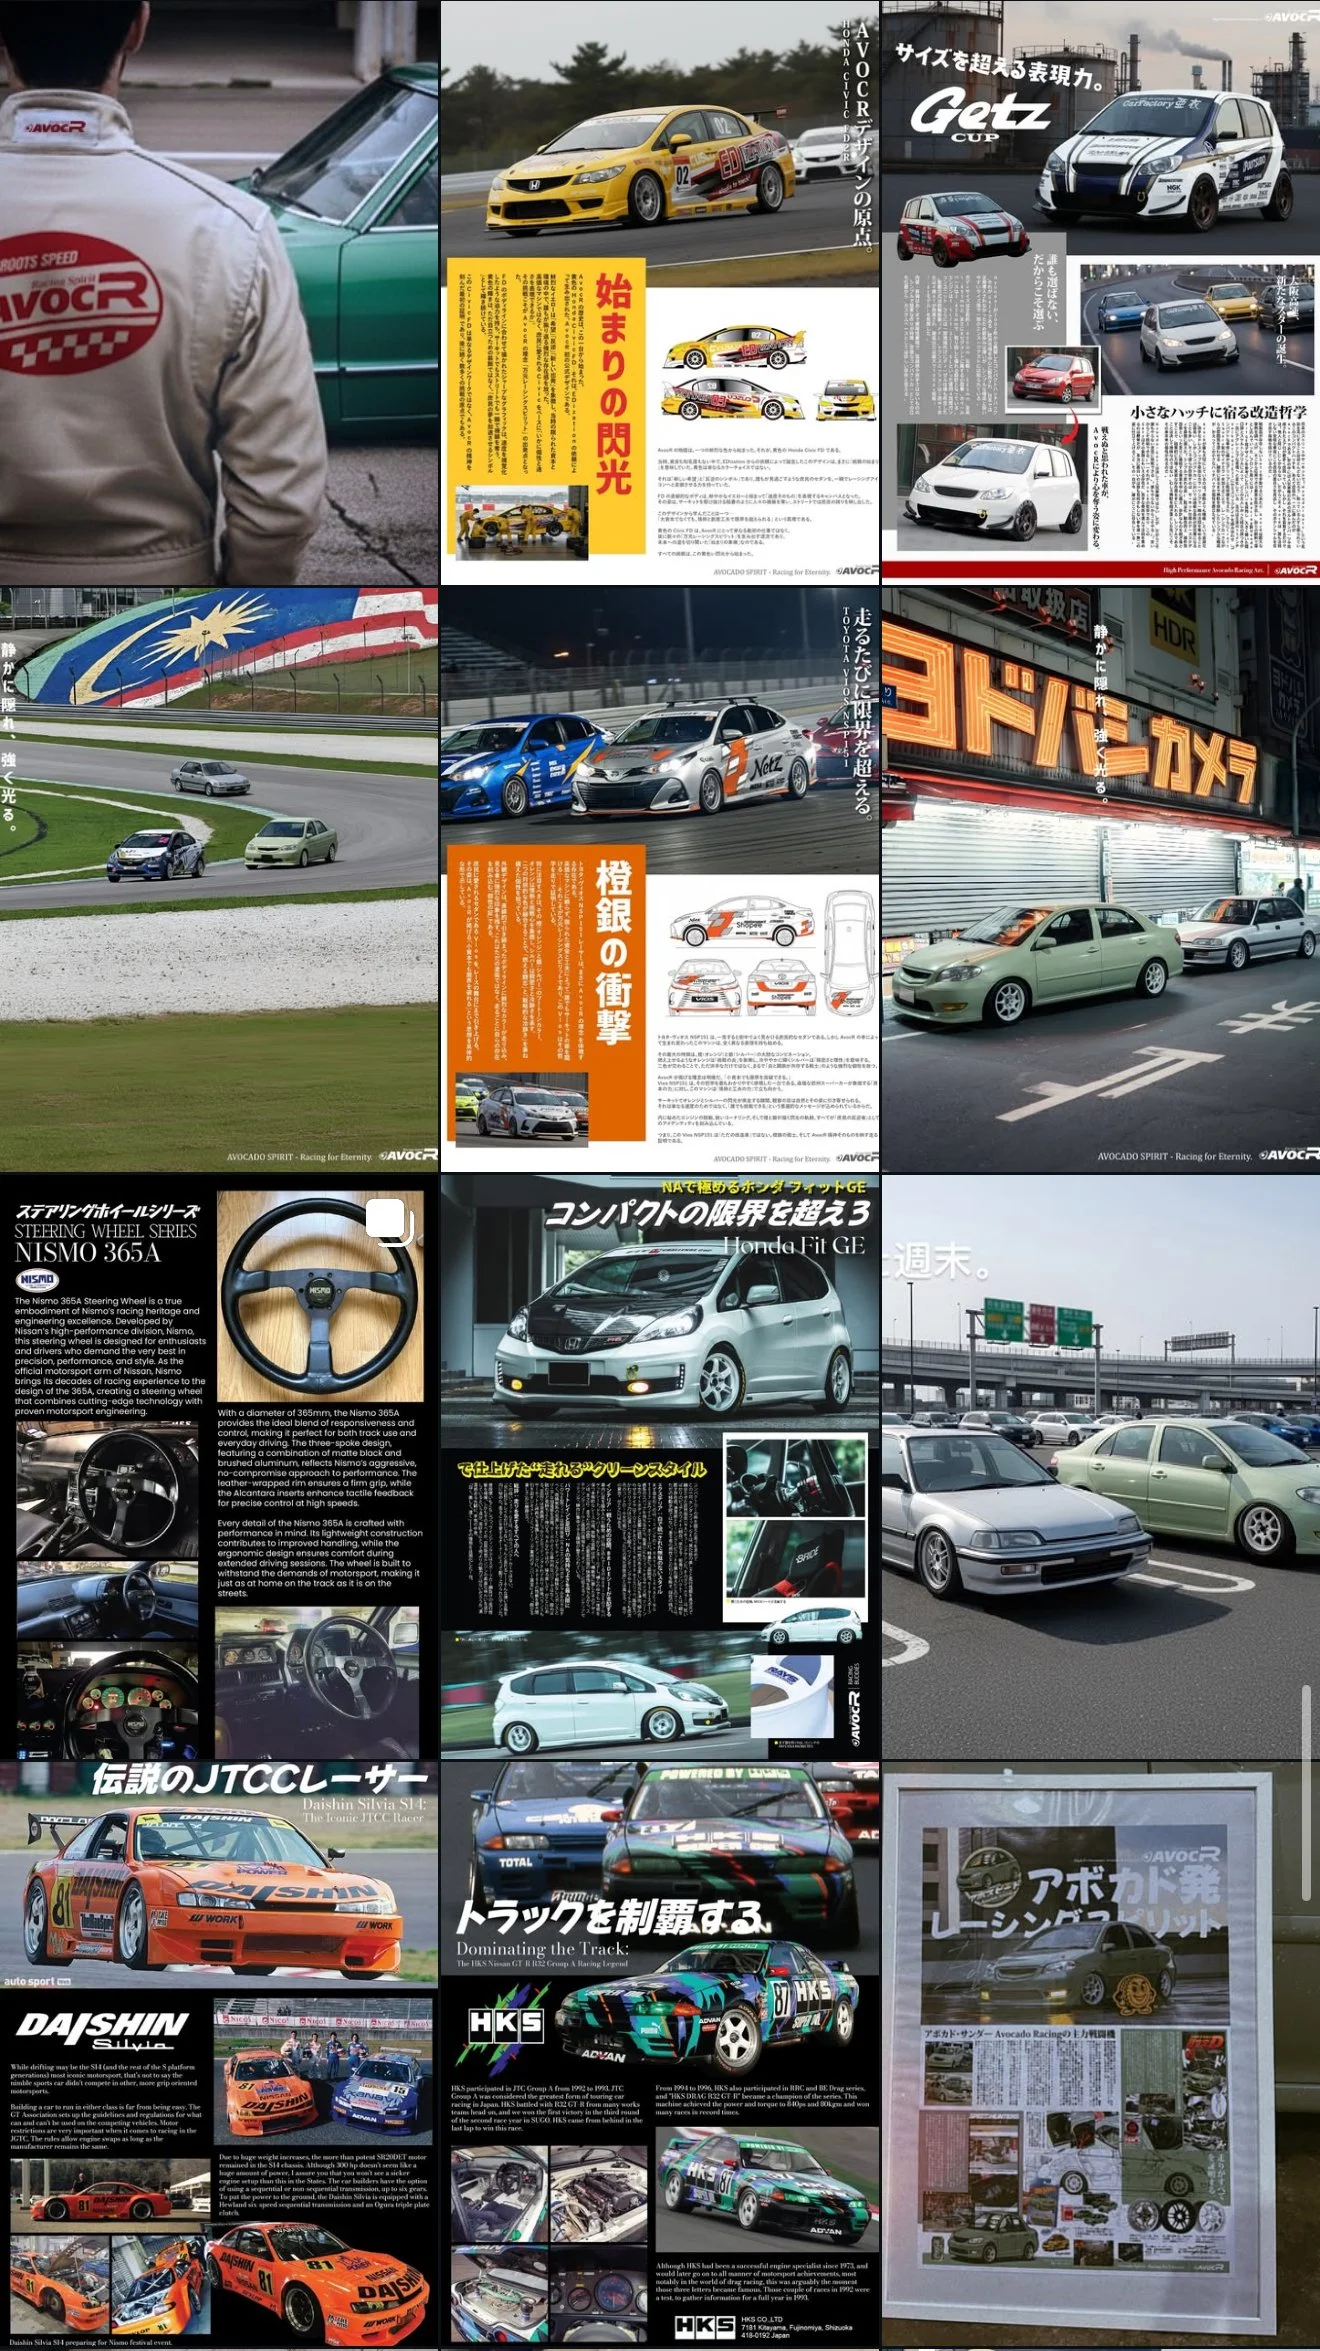Open the Honda Fit GE compact feature post
This screenshot has height=2351, width=1320.
point(660,1467)
